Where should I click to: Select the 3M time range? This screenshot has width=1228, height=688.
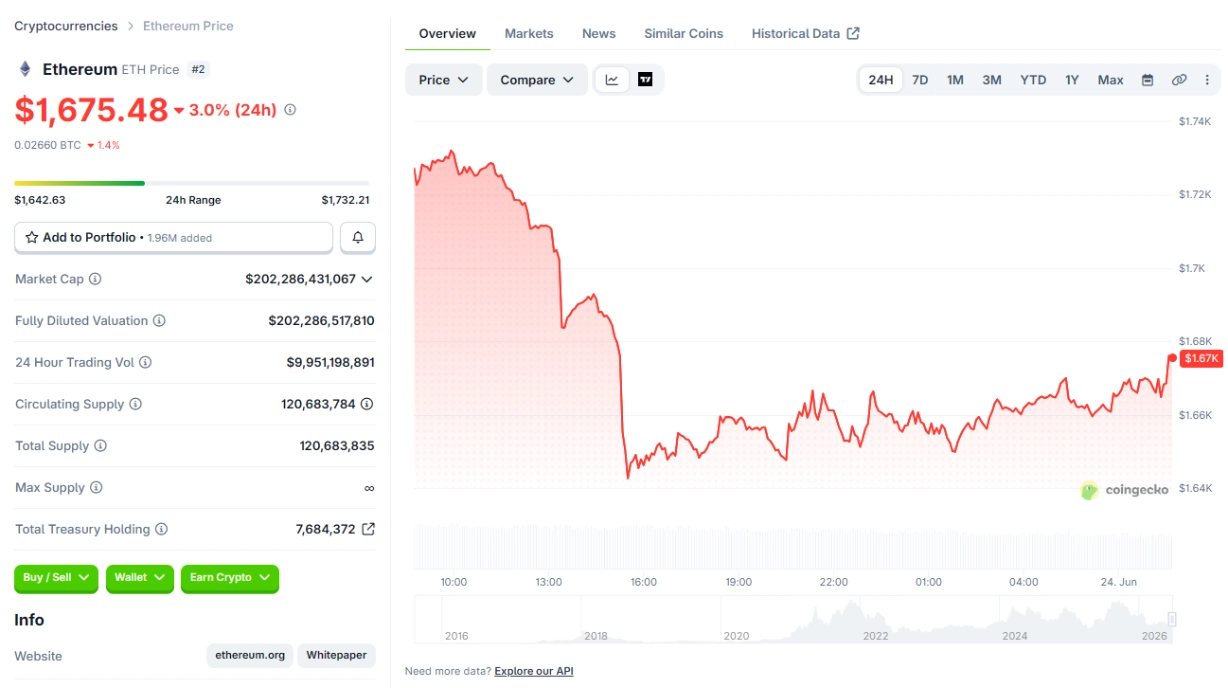(x=992, y=80)
